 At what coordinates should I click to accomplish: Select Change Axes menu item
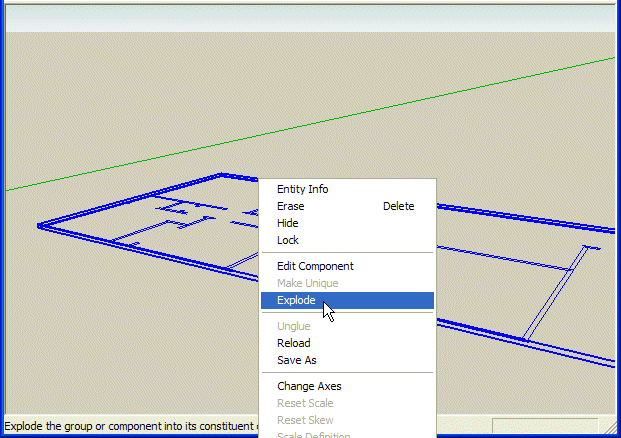click(x=309, y=386)
